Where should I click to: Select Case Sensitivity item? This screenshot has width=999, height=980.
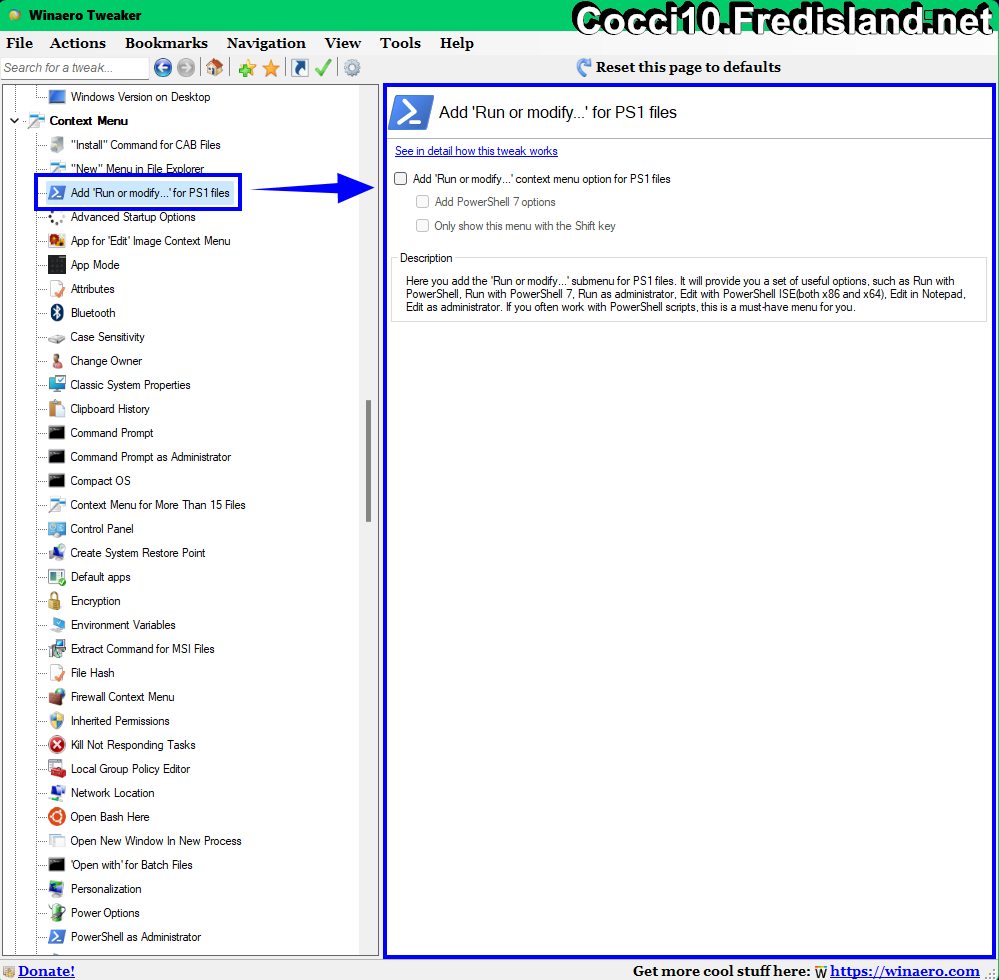(107, 337)
